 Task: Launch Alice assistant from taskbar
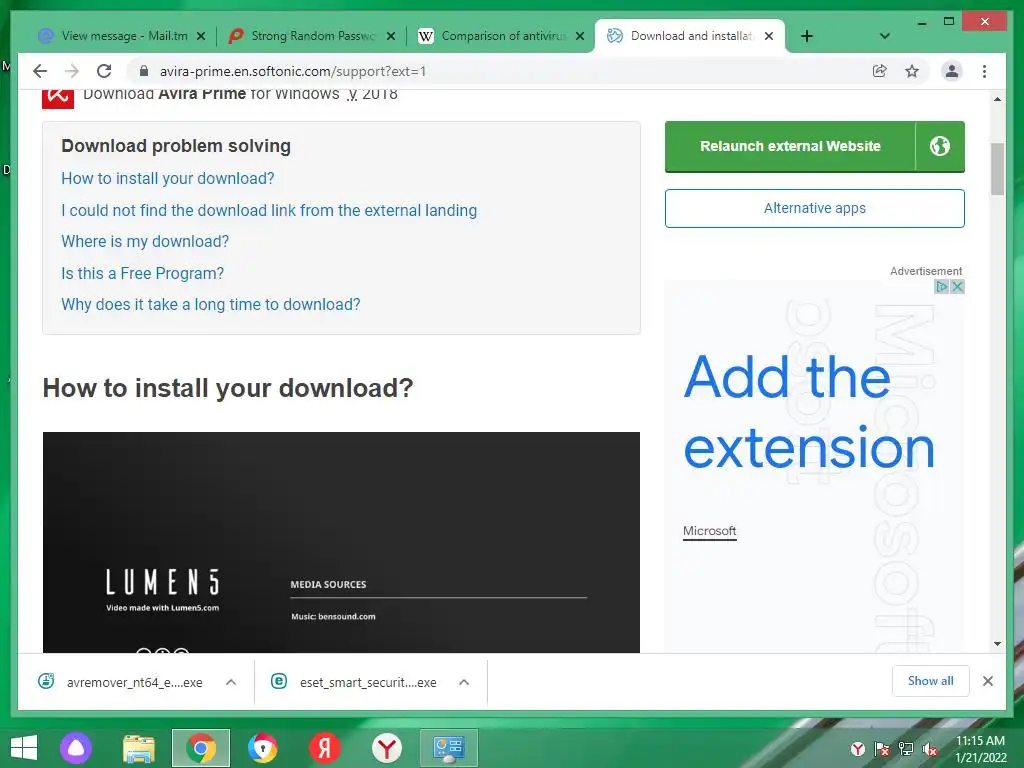76,748
